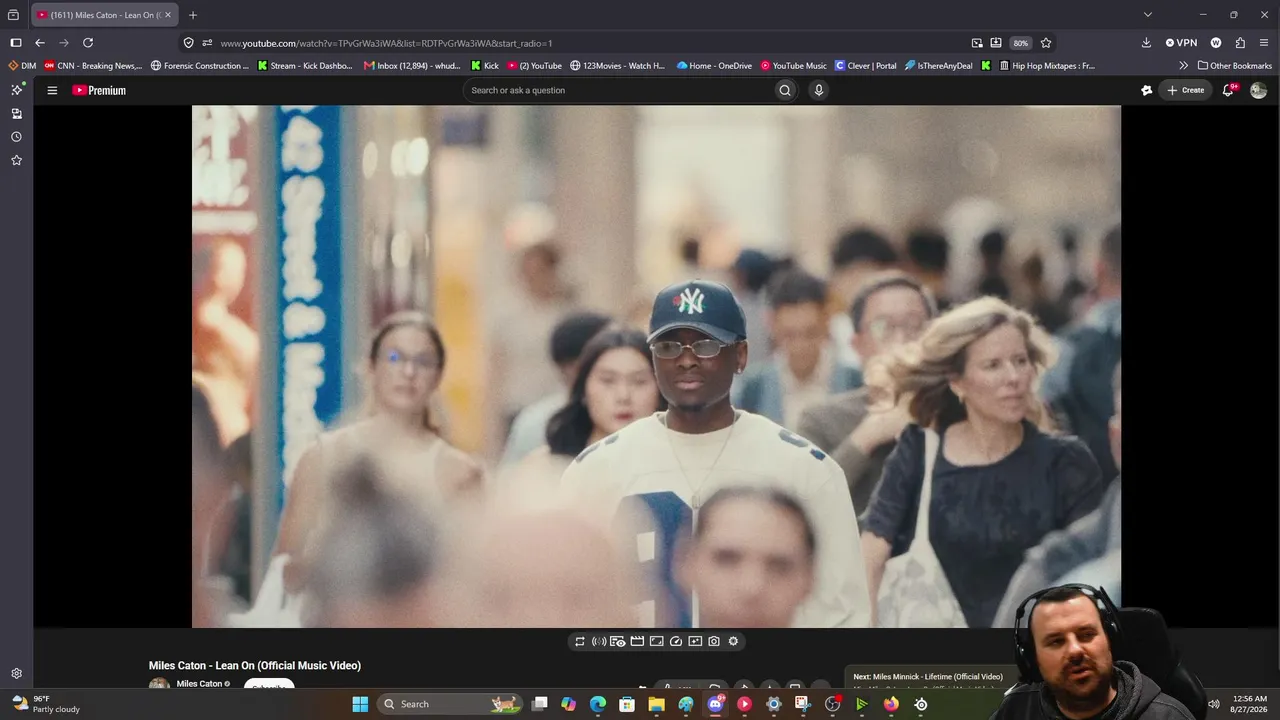Open the playback speed gauge icon
The image size is (1280, 720).
(675, 641)
